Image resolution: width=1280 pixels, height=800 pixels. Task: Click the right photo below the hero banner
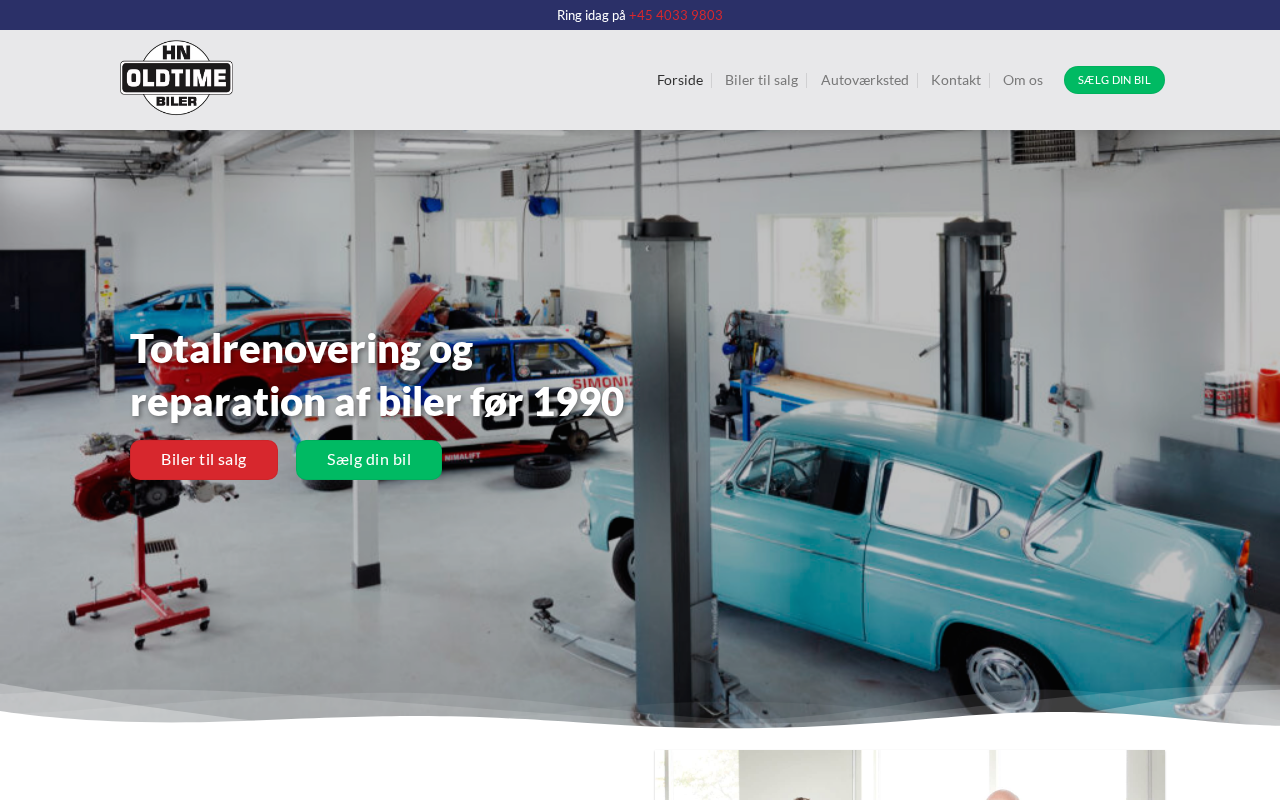click(x=1020, y=776)
